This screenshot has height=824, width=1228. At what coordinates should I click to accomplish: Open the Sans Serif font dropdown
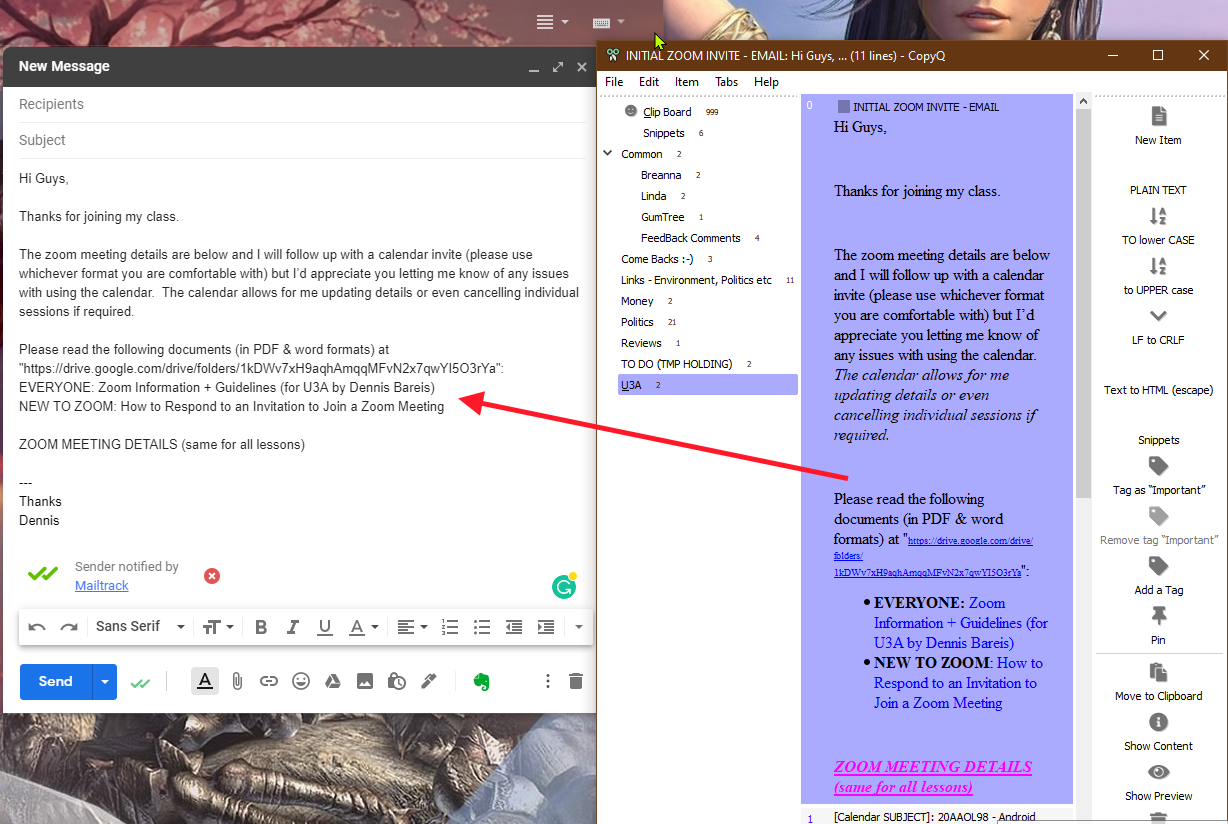pyautogui.click(x=141, y=627)
